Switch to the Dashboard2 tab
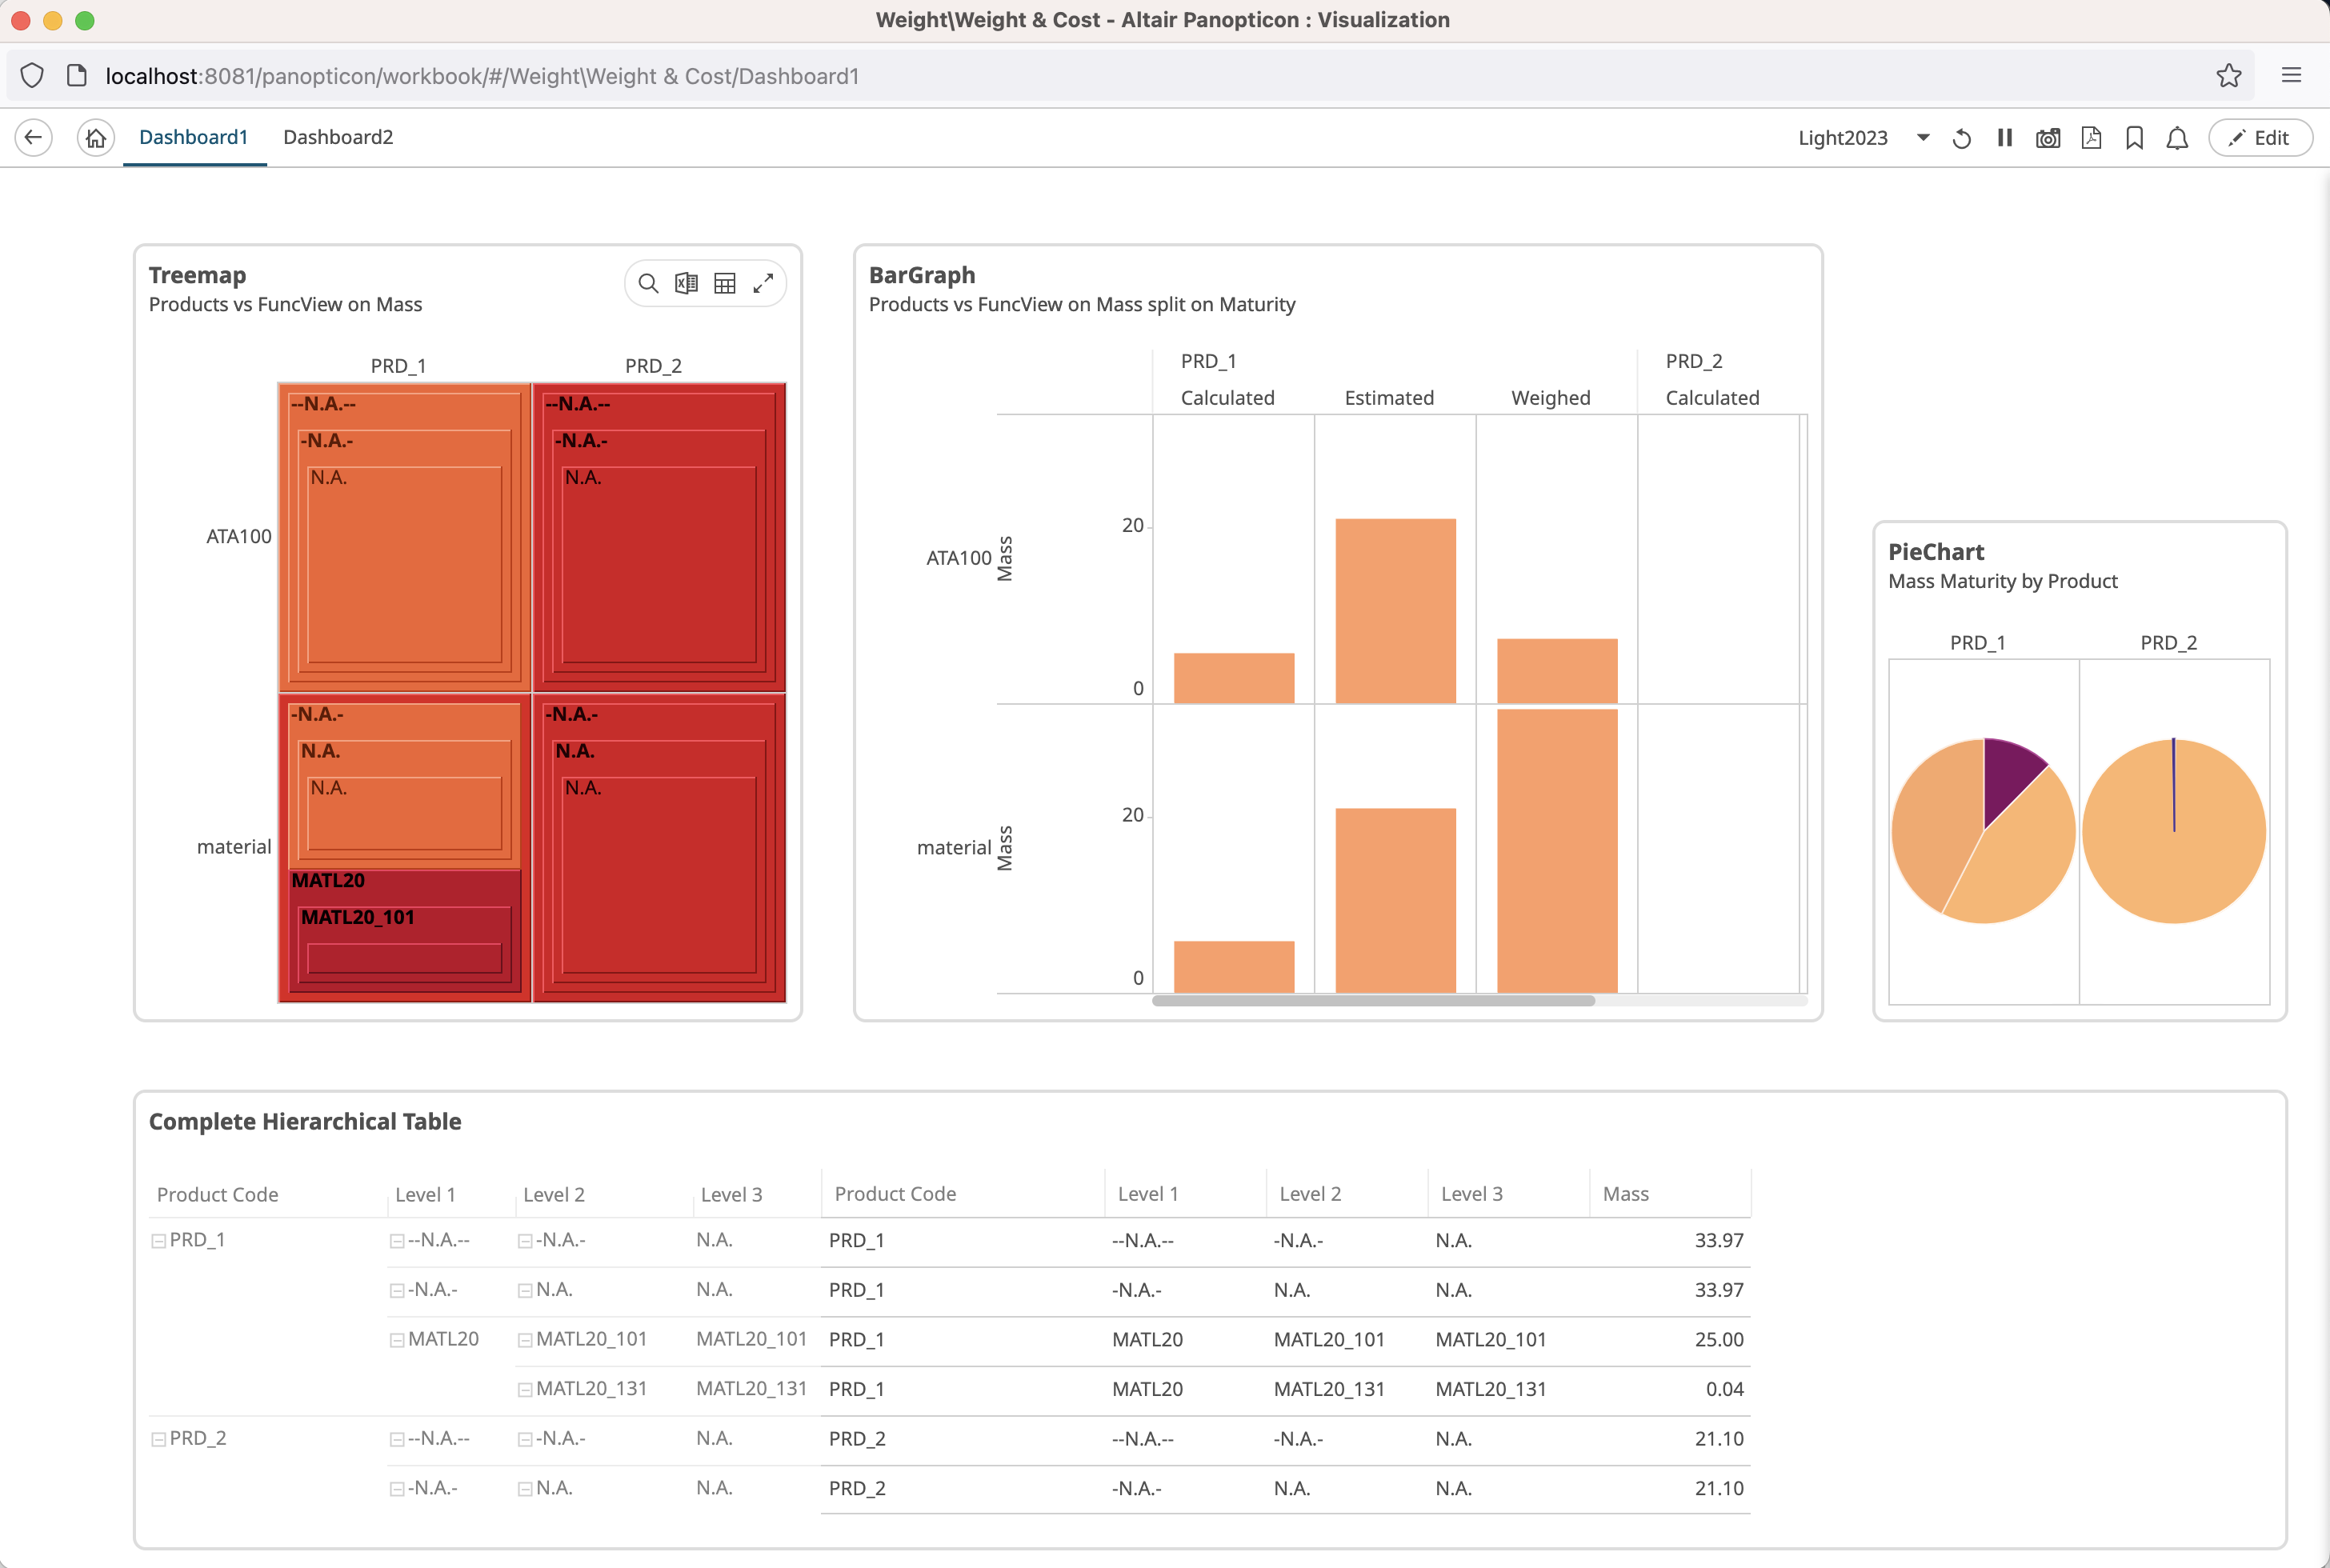2330x1568 pixels. [x=338, y=138]
